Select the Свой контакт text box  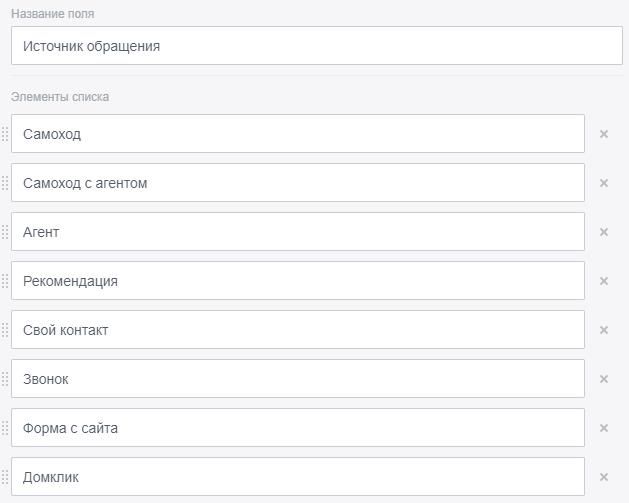pos(298,330)
